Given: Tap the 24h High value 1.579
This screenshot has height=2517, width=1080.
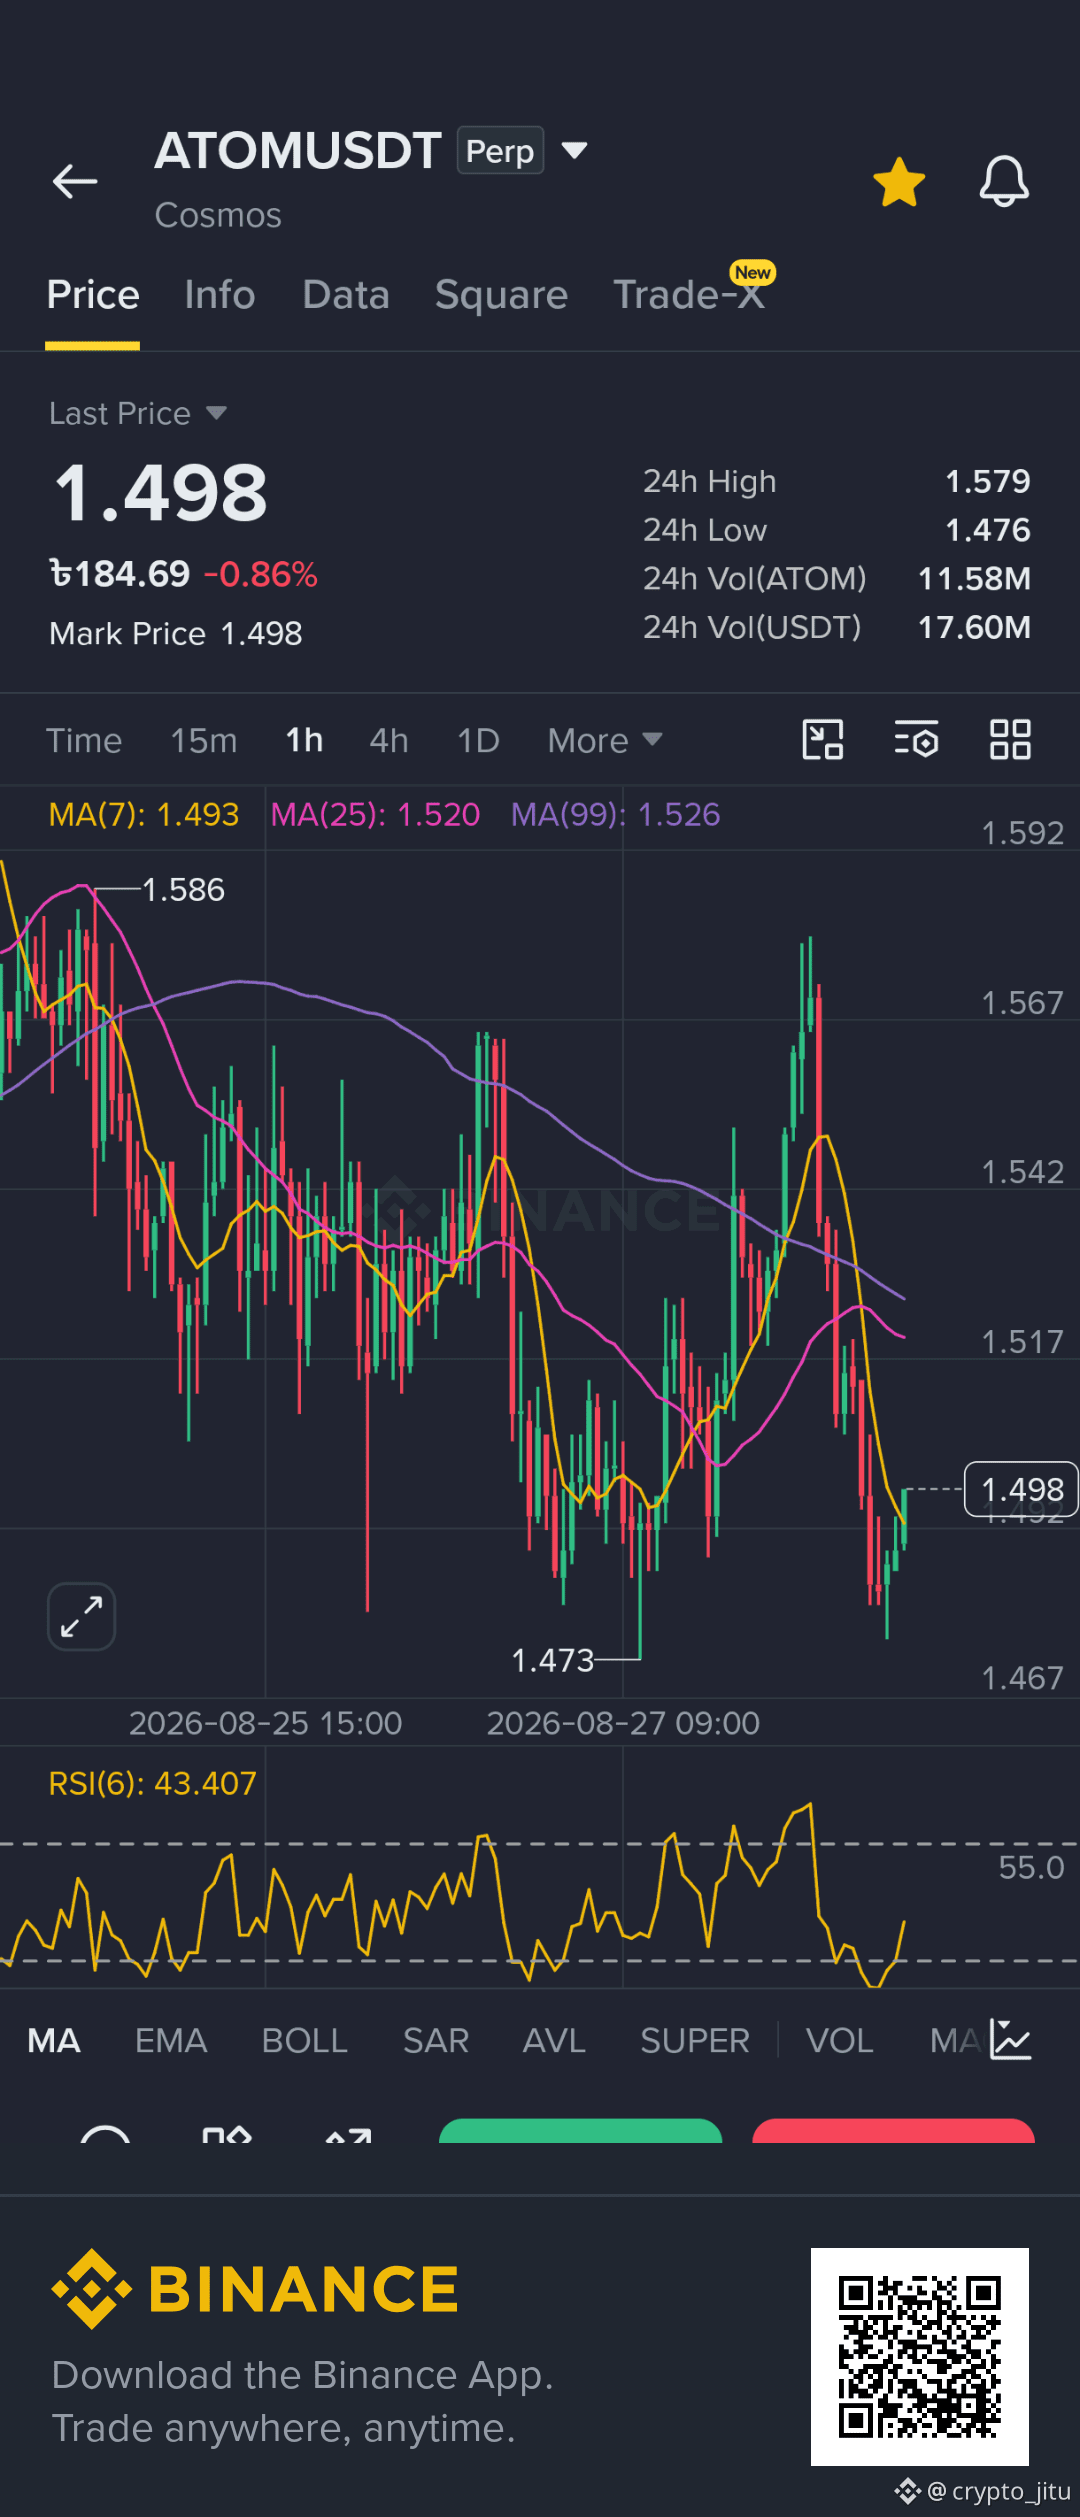Looking at the screenshot, I should click(x=988, y=481).
